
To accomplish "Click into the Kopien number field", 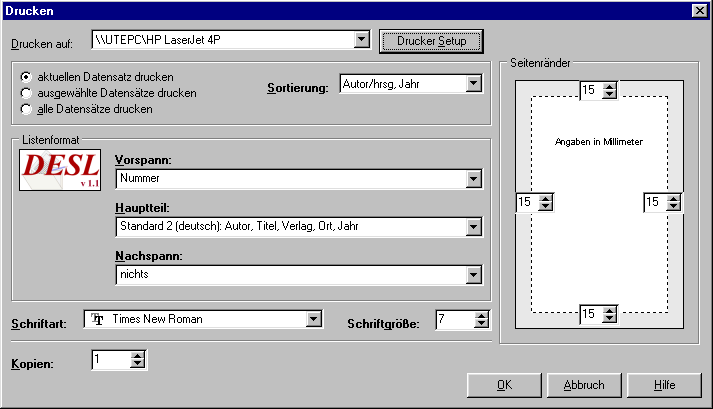I will (111, 360).
